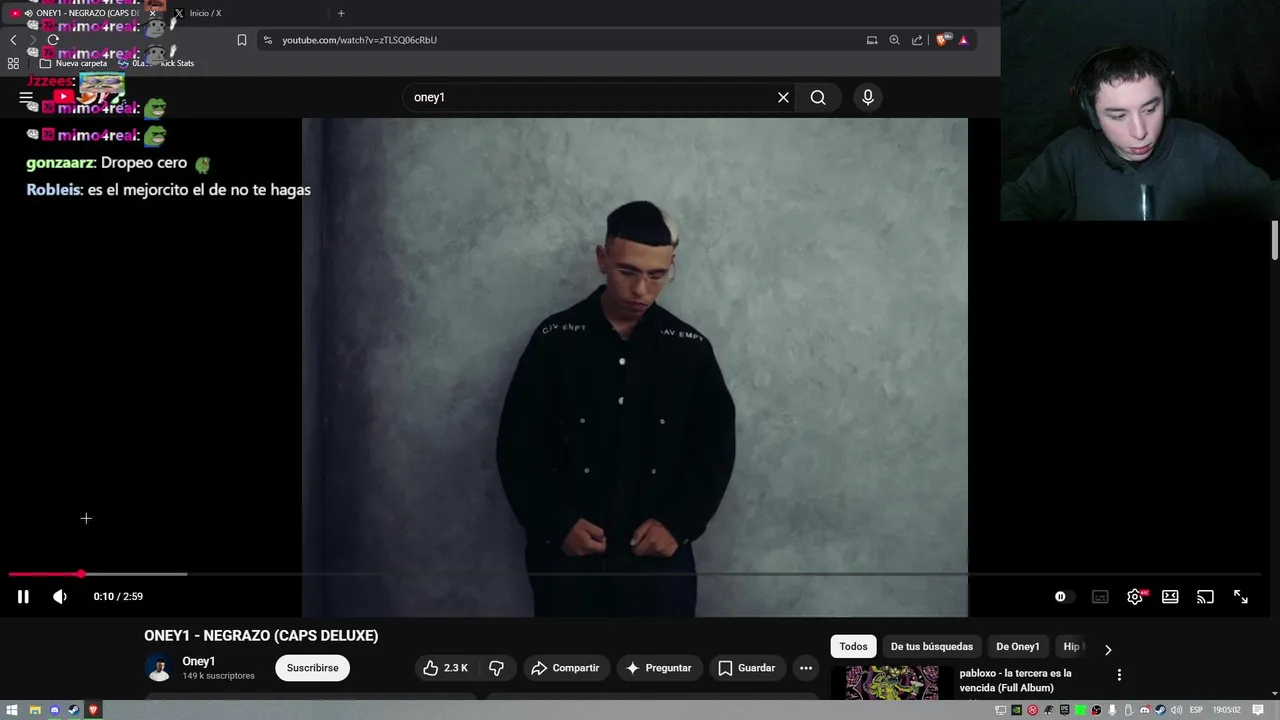Image resolution: width=1280 pixels, height=720 pixels.
Task: Open the Nueva carpeta bookmark folder
Action: click(73, 63)
